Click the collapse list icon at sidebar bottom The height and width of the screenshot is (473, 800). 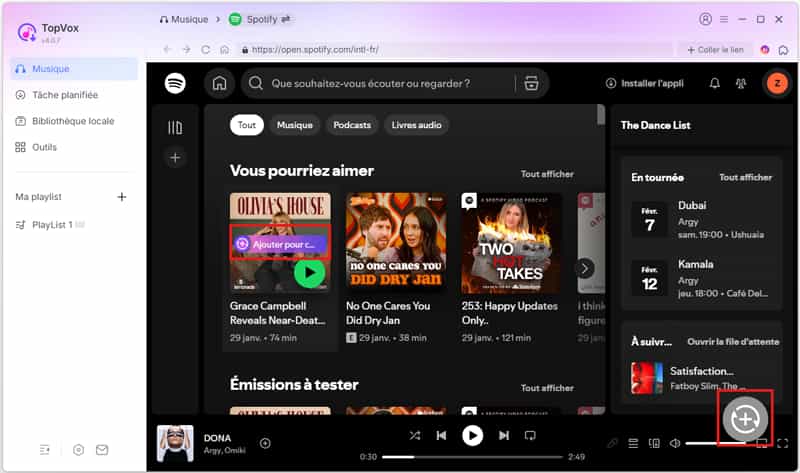[x=45, y=450]
